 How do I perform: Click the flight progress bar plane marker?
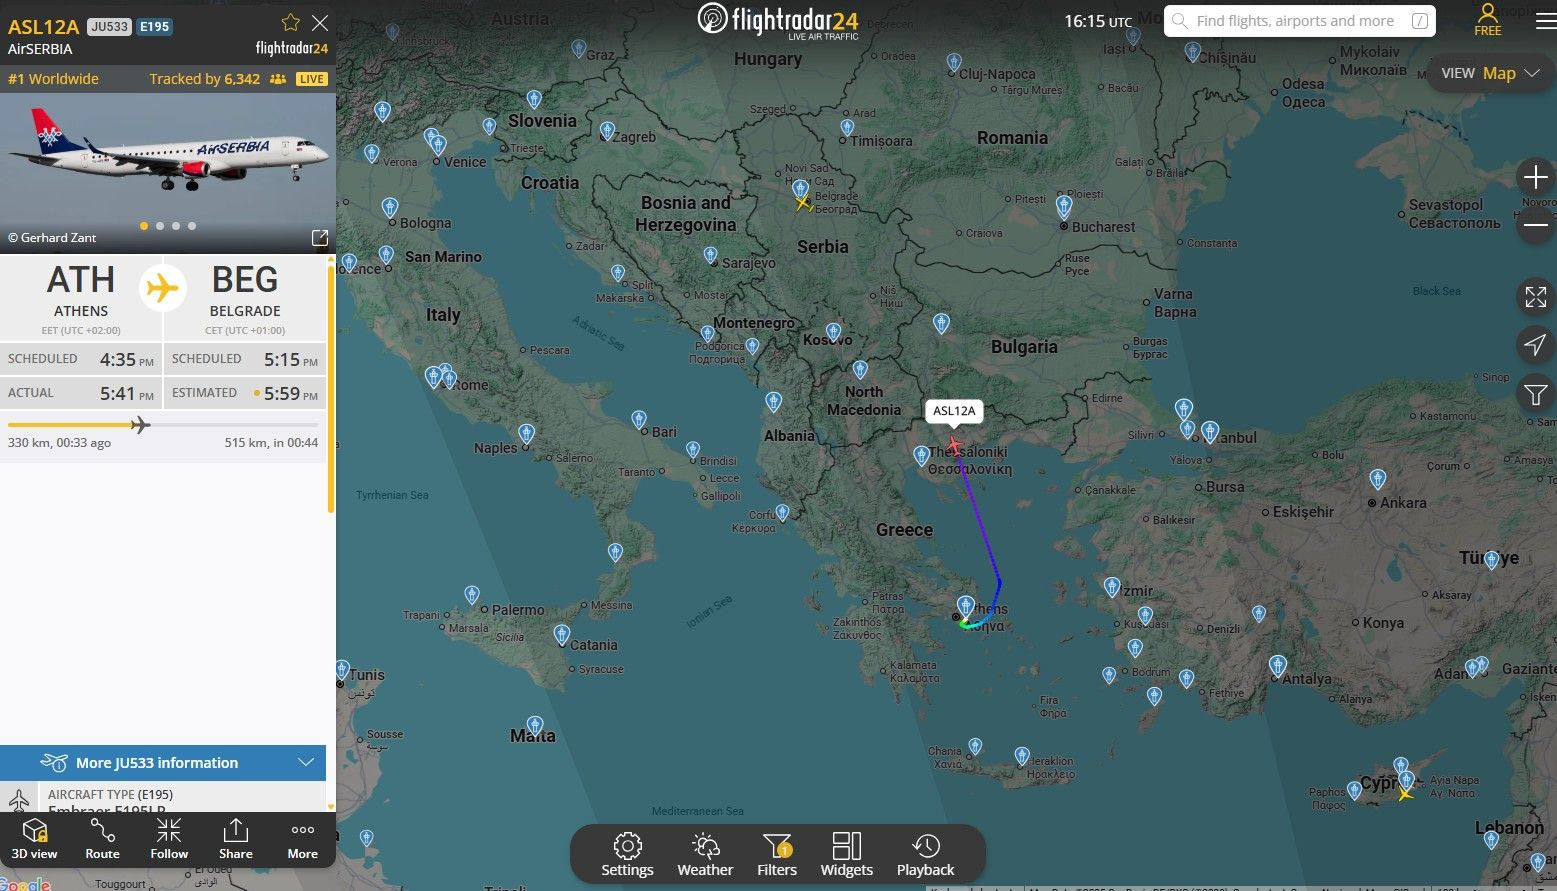[141, 425]
